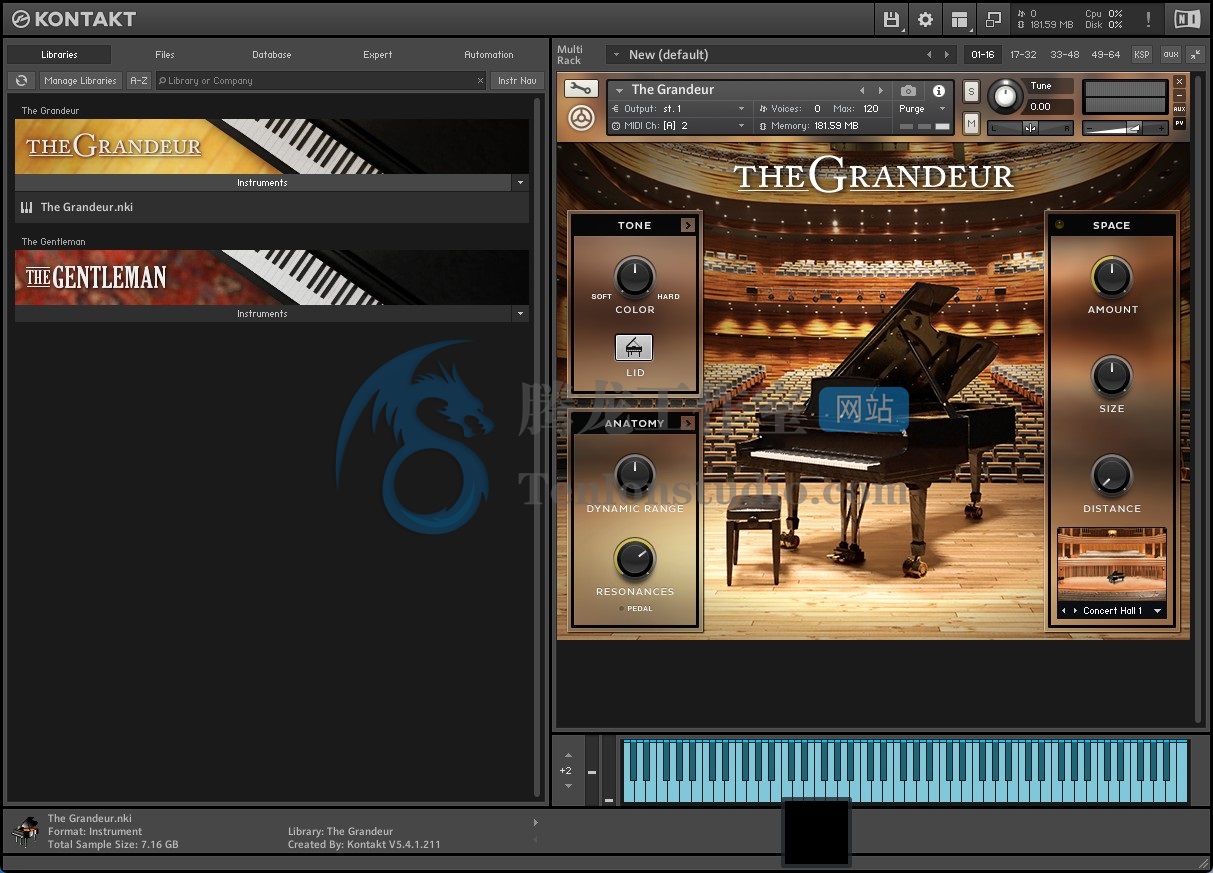Open the MIDI Ch dropdown

[x=679, y=126]
